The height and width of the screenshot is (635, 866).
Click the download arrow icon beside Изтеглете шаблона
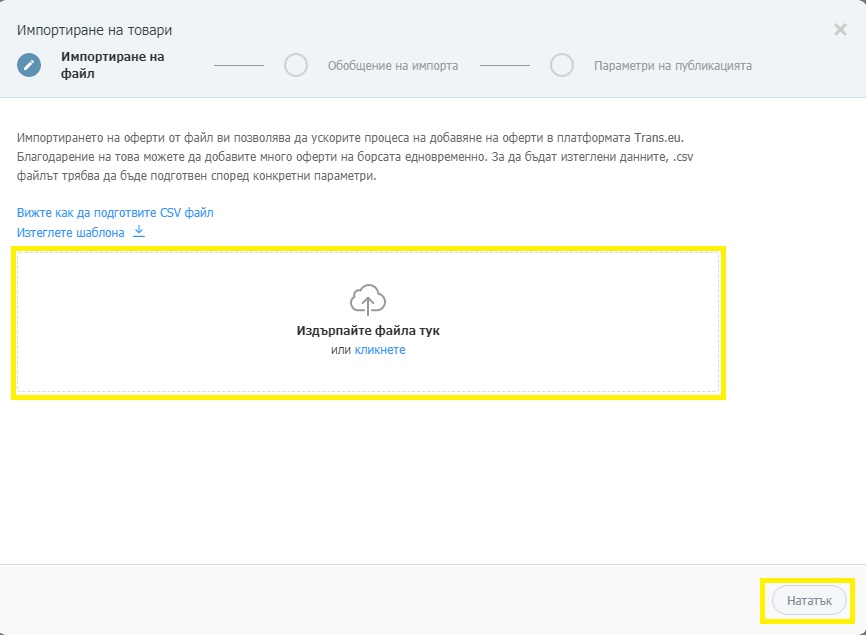point(139,231)
